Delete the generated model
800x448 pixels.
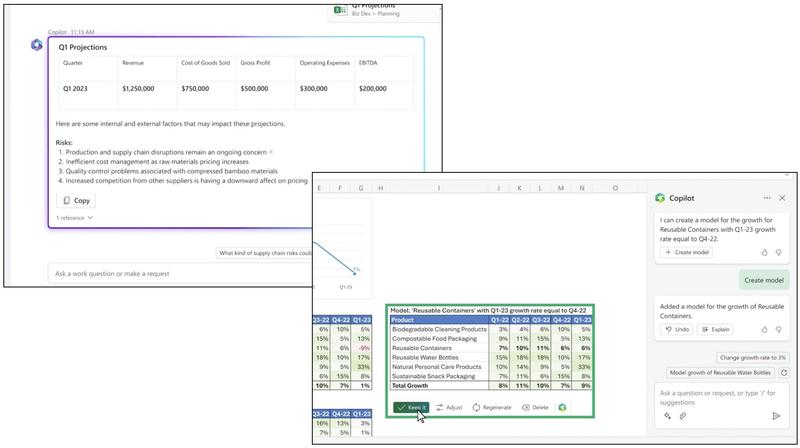tap(535, 407)
